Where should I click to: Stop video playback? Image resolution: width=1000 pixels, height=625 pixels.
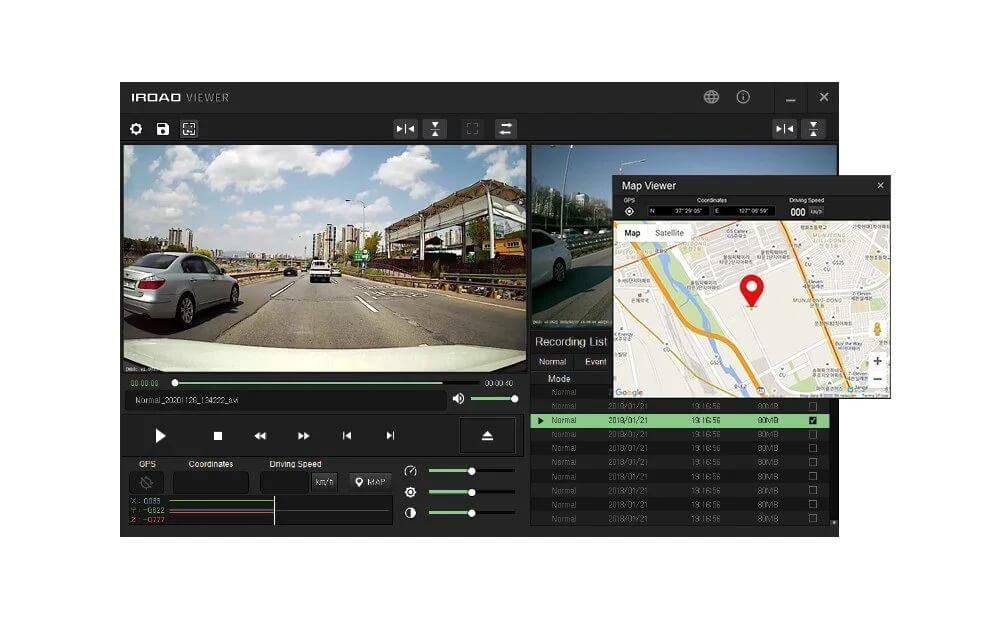pyautogui.click(x=217, y=436)
